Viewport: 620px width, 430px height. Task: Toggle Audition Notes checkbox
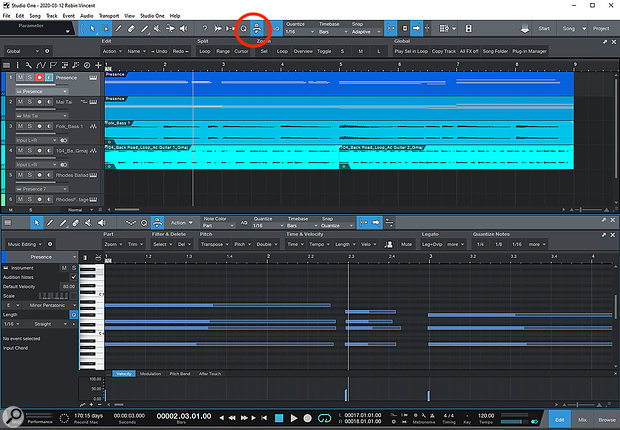[73, 277]
